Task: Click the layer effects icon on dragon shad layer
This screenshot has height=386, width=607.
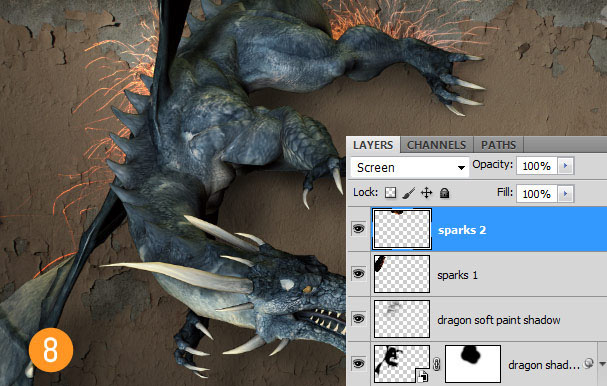Action: point(589,364)
